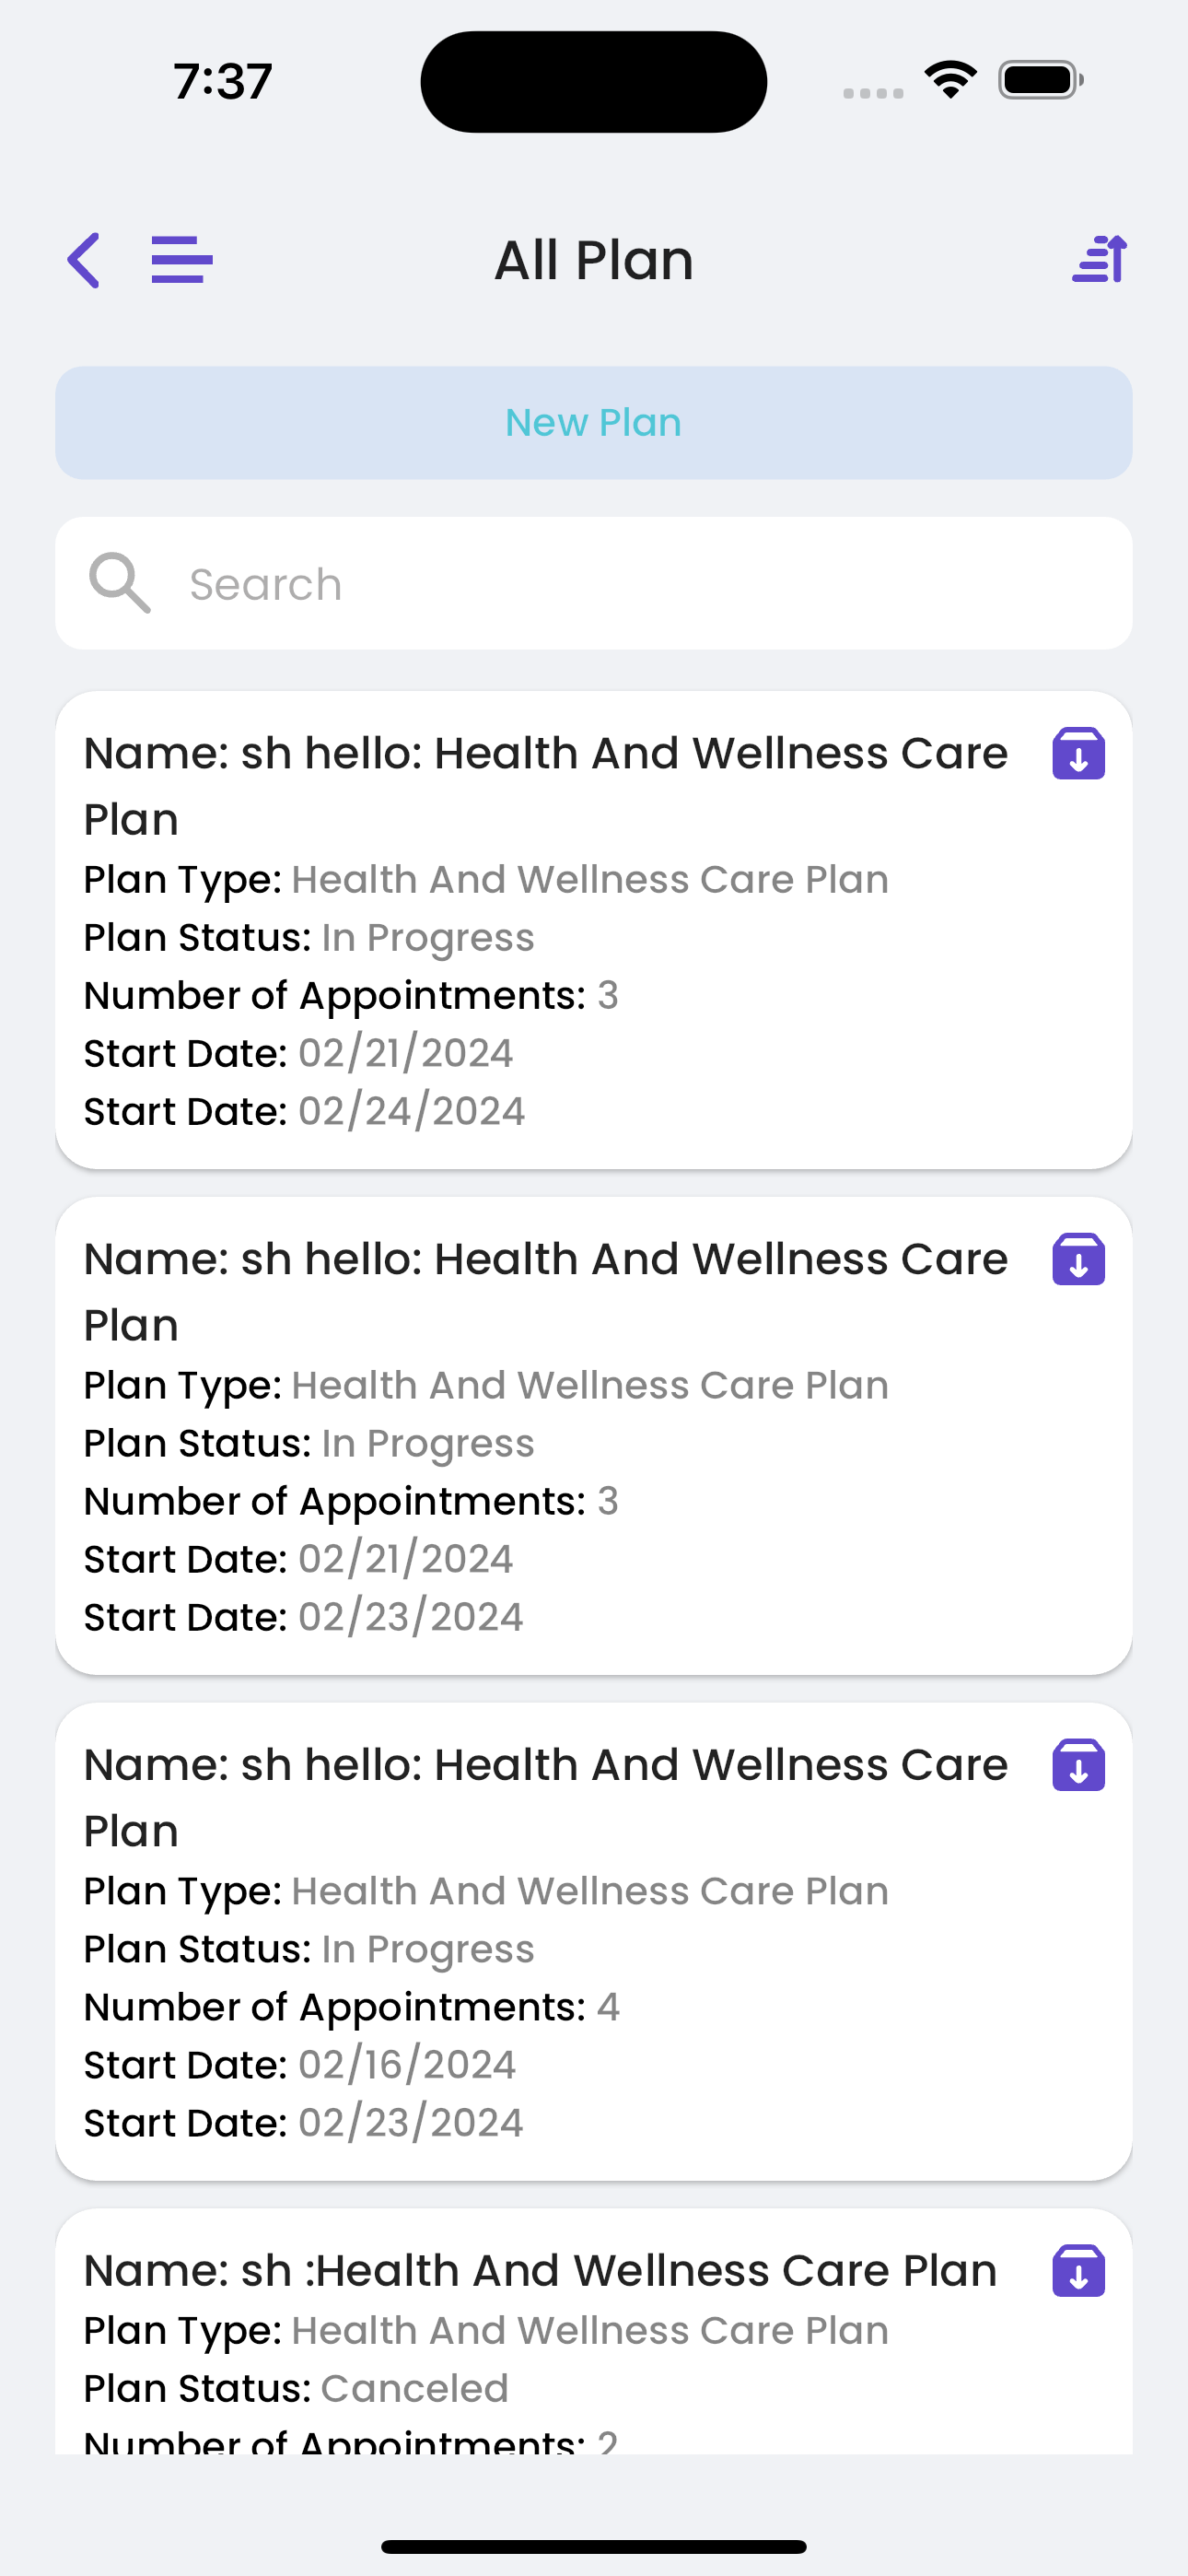This screenshot has height=2576, width=1188.
Task: Archive the first plan ending 02/24/2024
Action: [1078, 753]
